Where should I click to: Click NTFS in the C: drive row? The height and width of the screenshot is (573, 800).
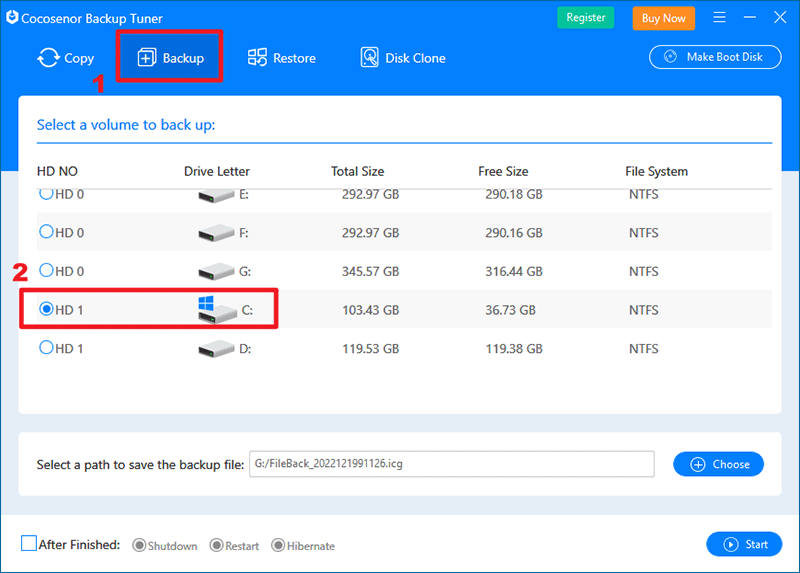643,310
